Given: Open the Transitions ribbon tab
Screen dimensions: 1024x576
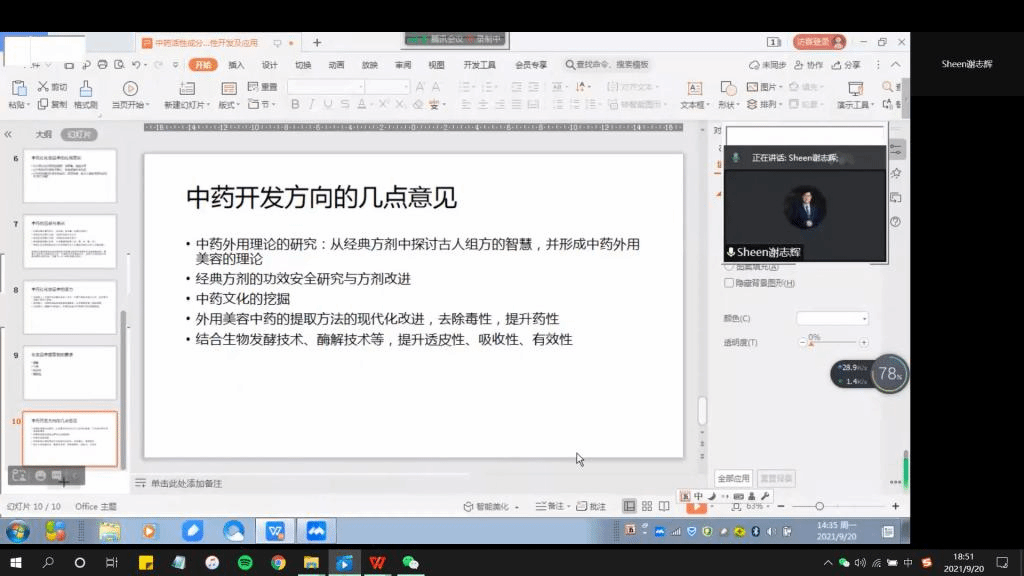Looking at the screenshot, I should (x=302, y=65).
